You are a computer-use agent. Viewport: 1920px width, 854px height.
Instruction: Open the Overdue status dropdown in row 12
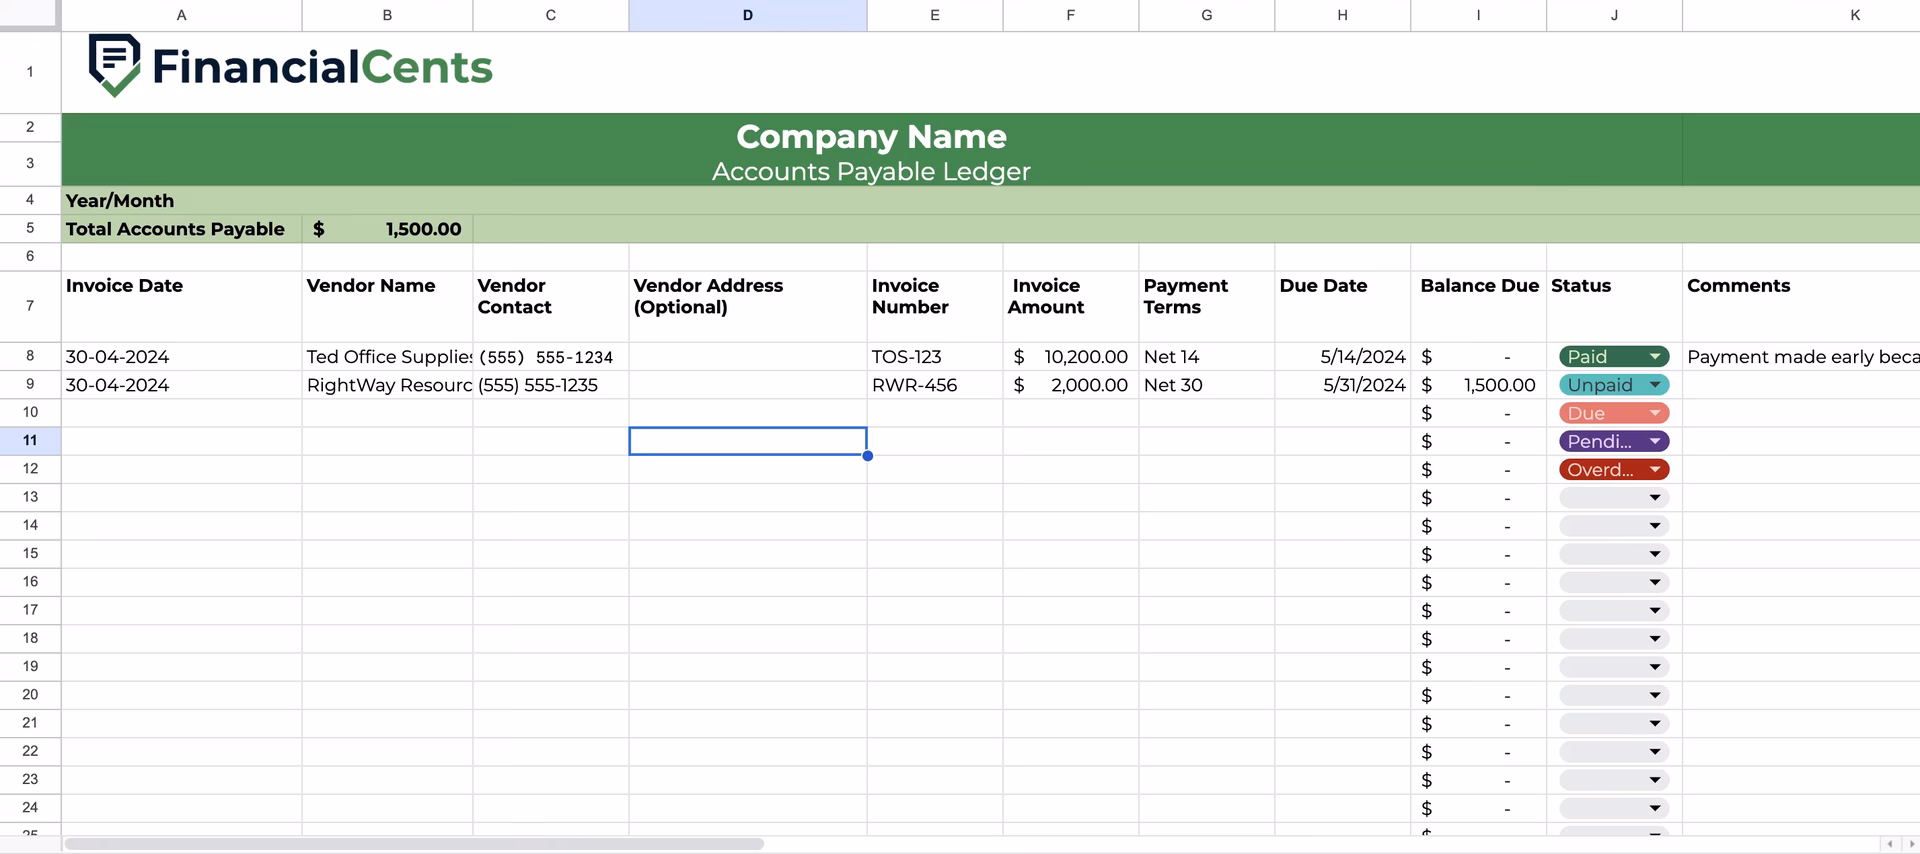pyautogui.click(x=1613, y=469)
